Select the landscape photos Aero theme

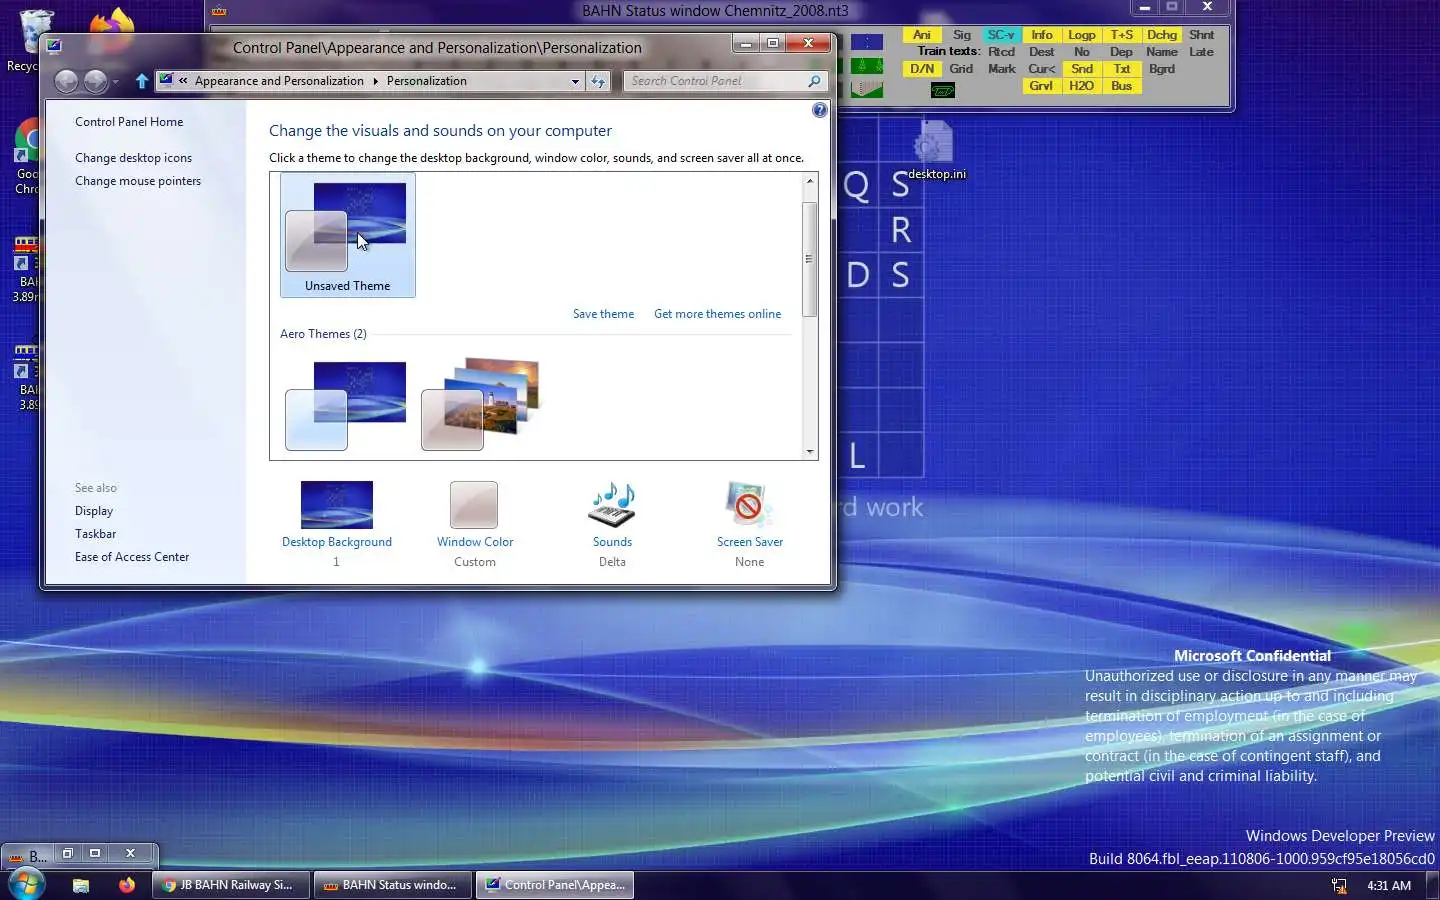(x=481, y=405)
